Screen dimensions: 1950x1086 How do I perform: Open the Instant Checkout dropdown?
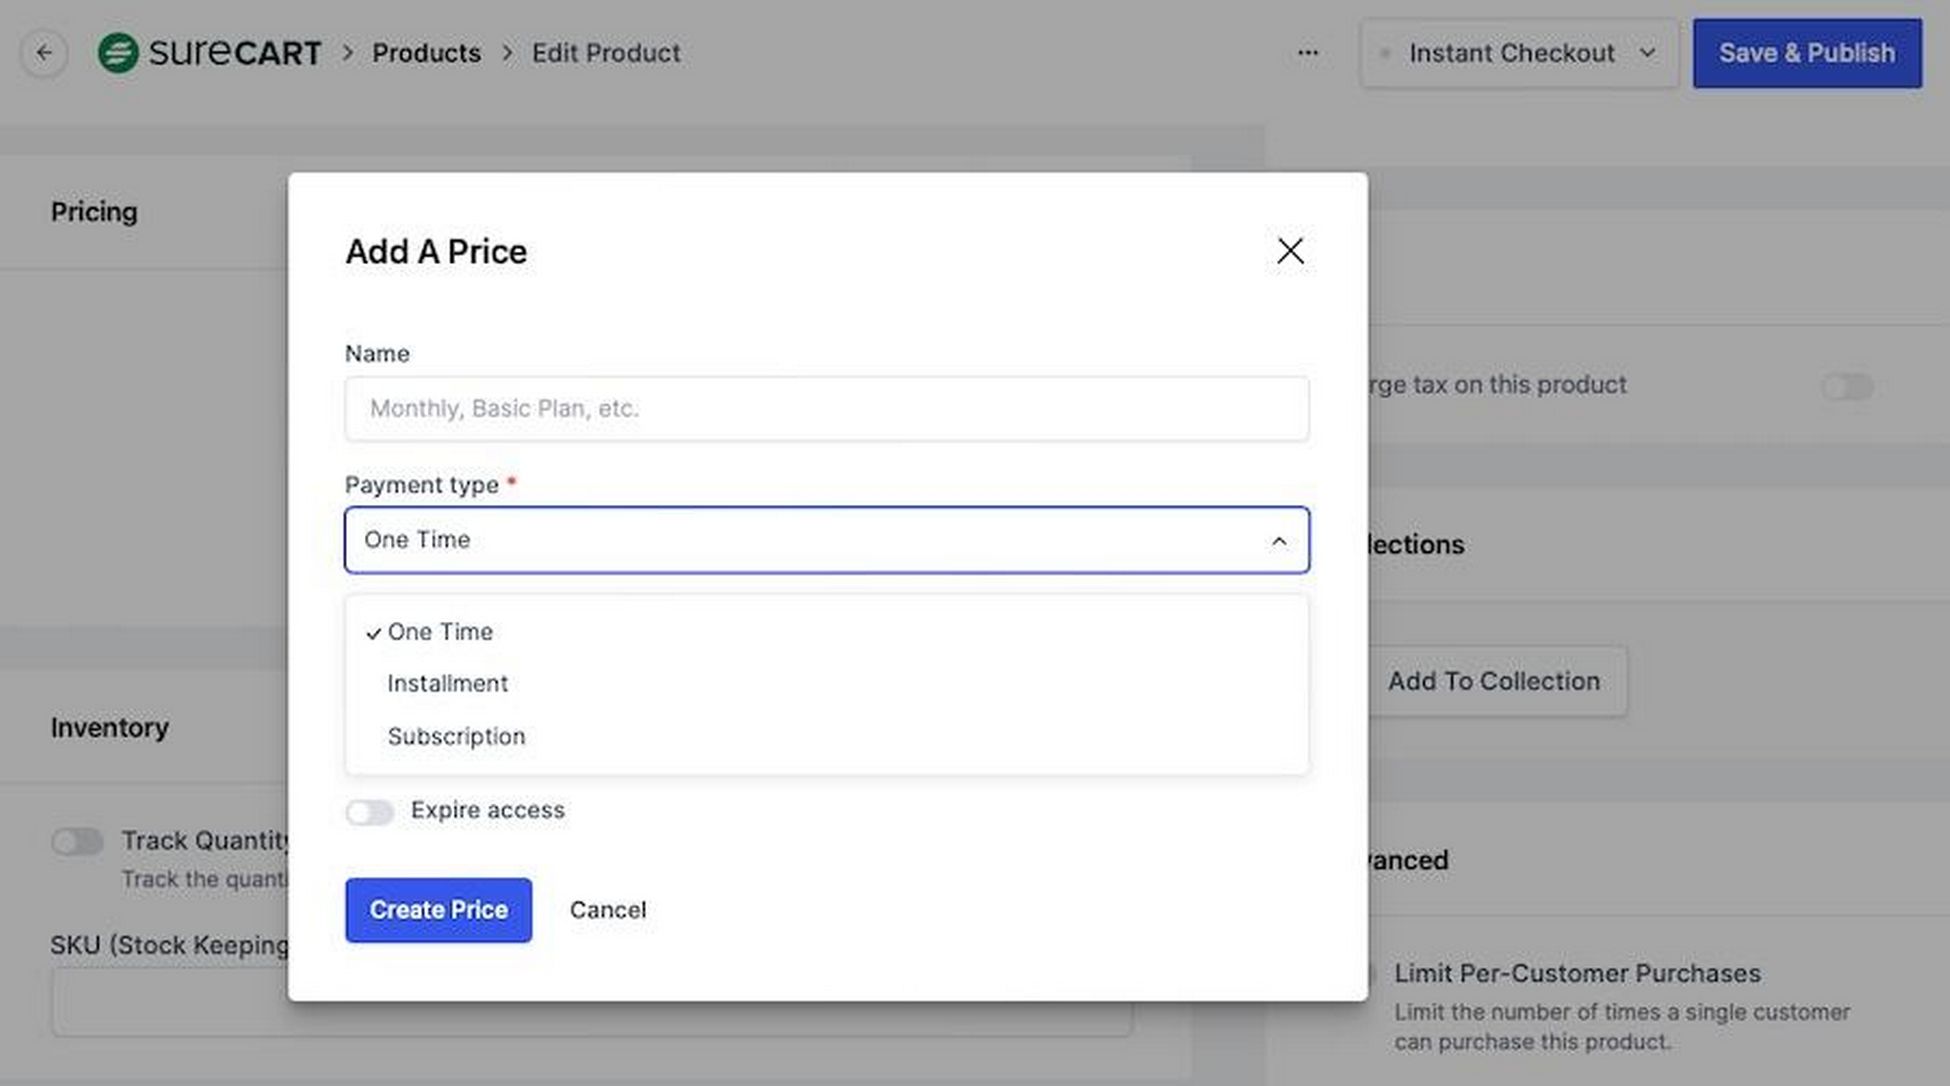click(x=1518, y=53)
